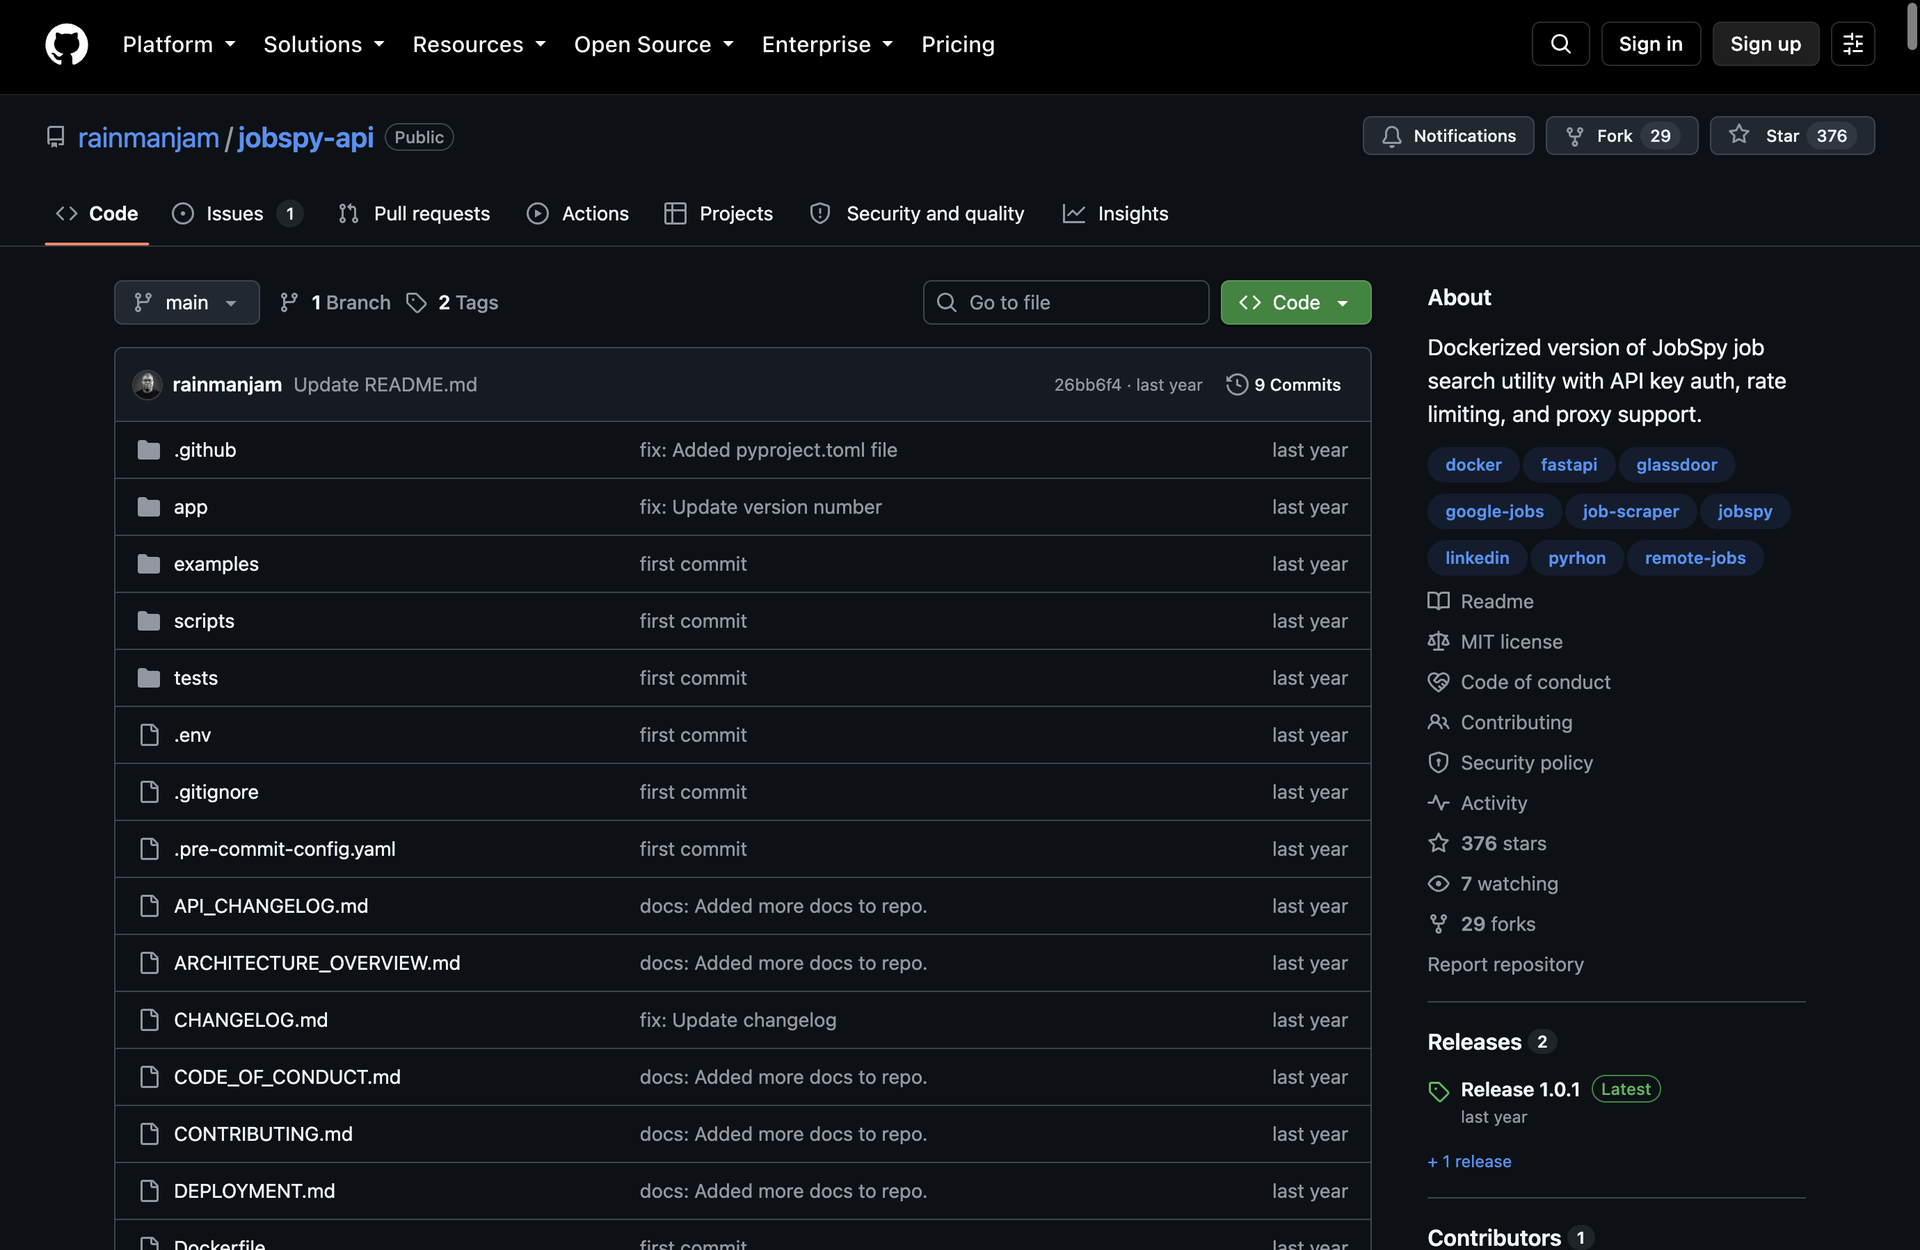
Task: Expand the Open Source menu
Action: [654, 44]
